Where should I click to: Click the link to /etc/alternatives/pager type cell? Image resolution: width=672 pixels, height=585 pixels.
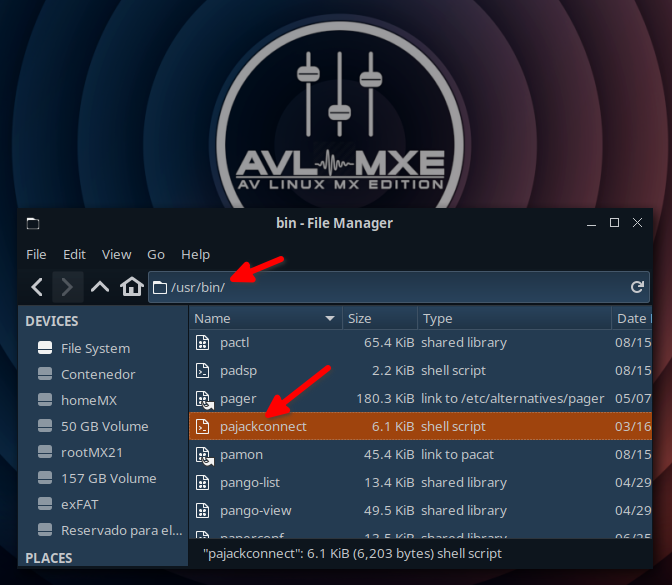pos(513,399)
